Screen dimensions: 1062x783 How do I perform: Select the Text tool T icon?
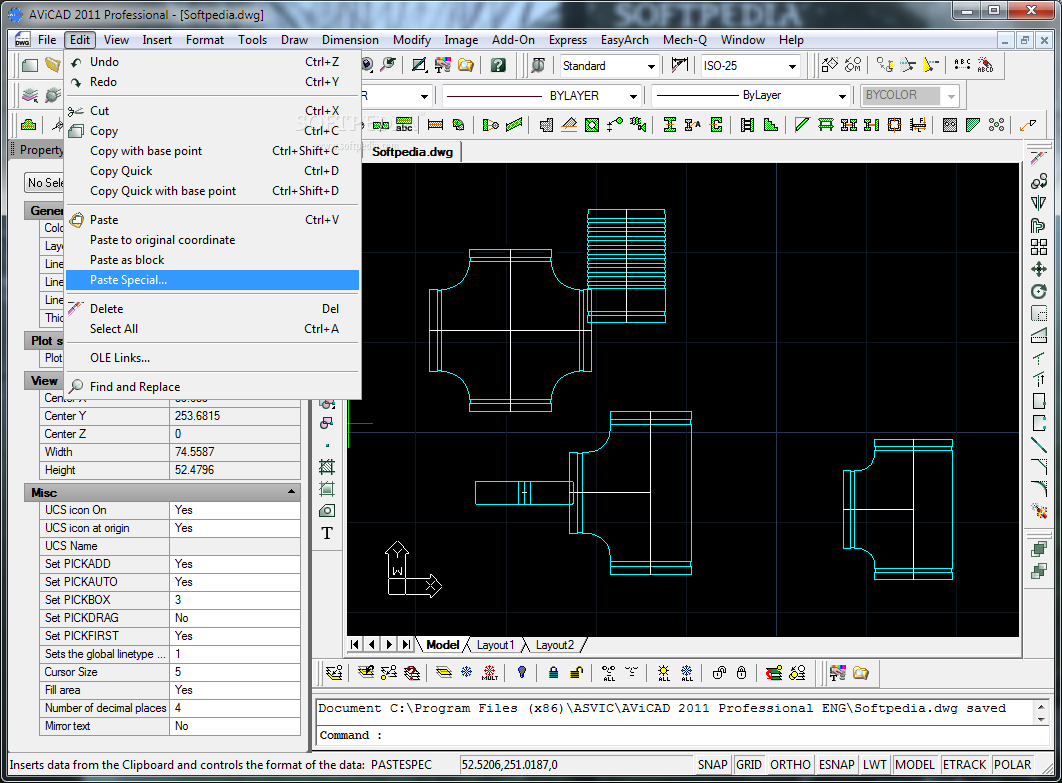327,533
